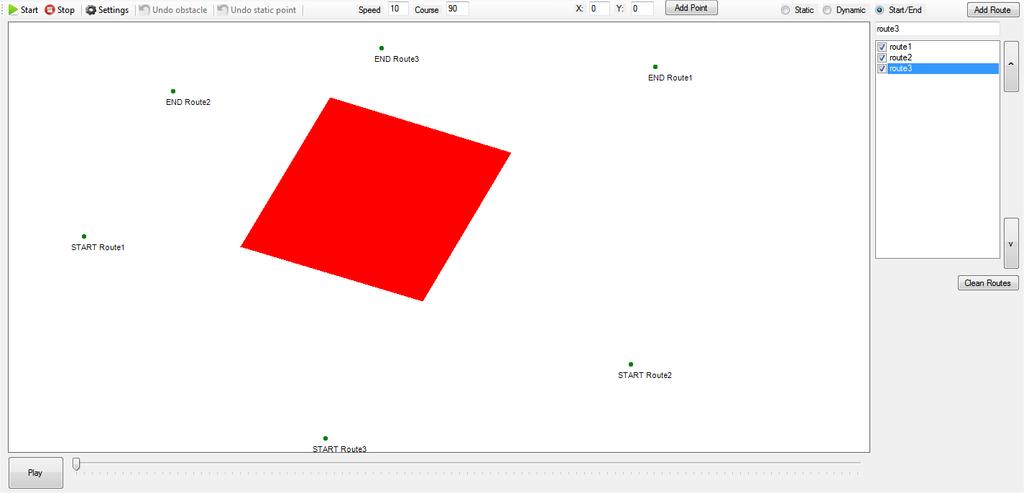Screen dimensions: 1024x493
Task: Uncheck the route2 checkbox
Action: (882, 57)
